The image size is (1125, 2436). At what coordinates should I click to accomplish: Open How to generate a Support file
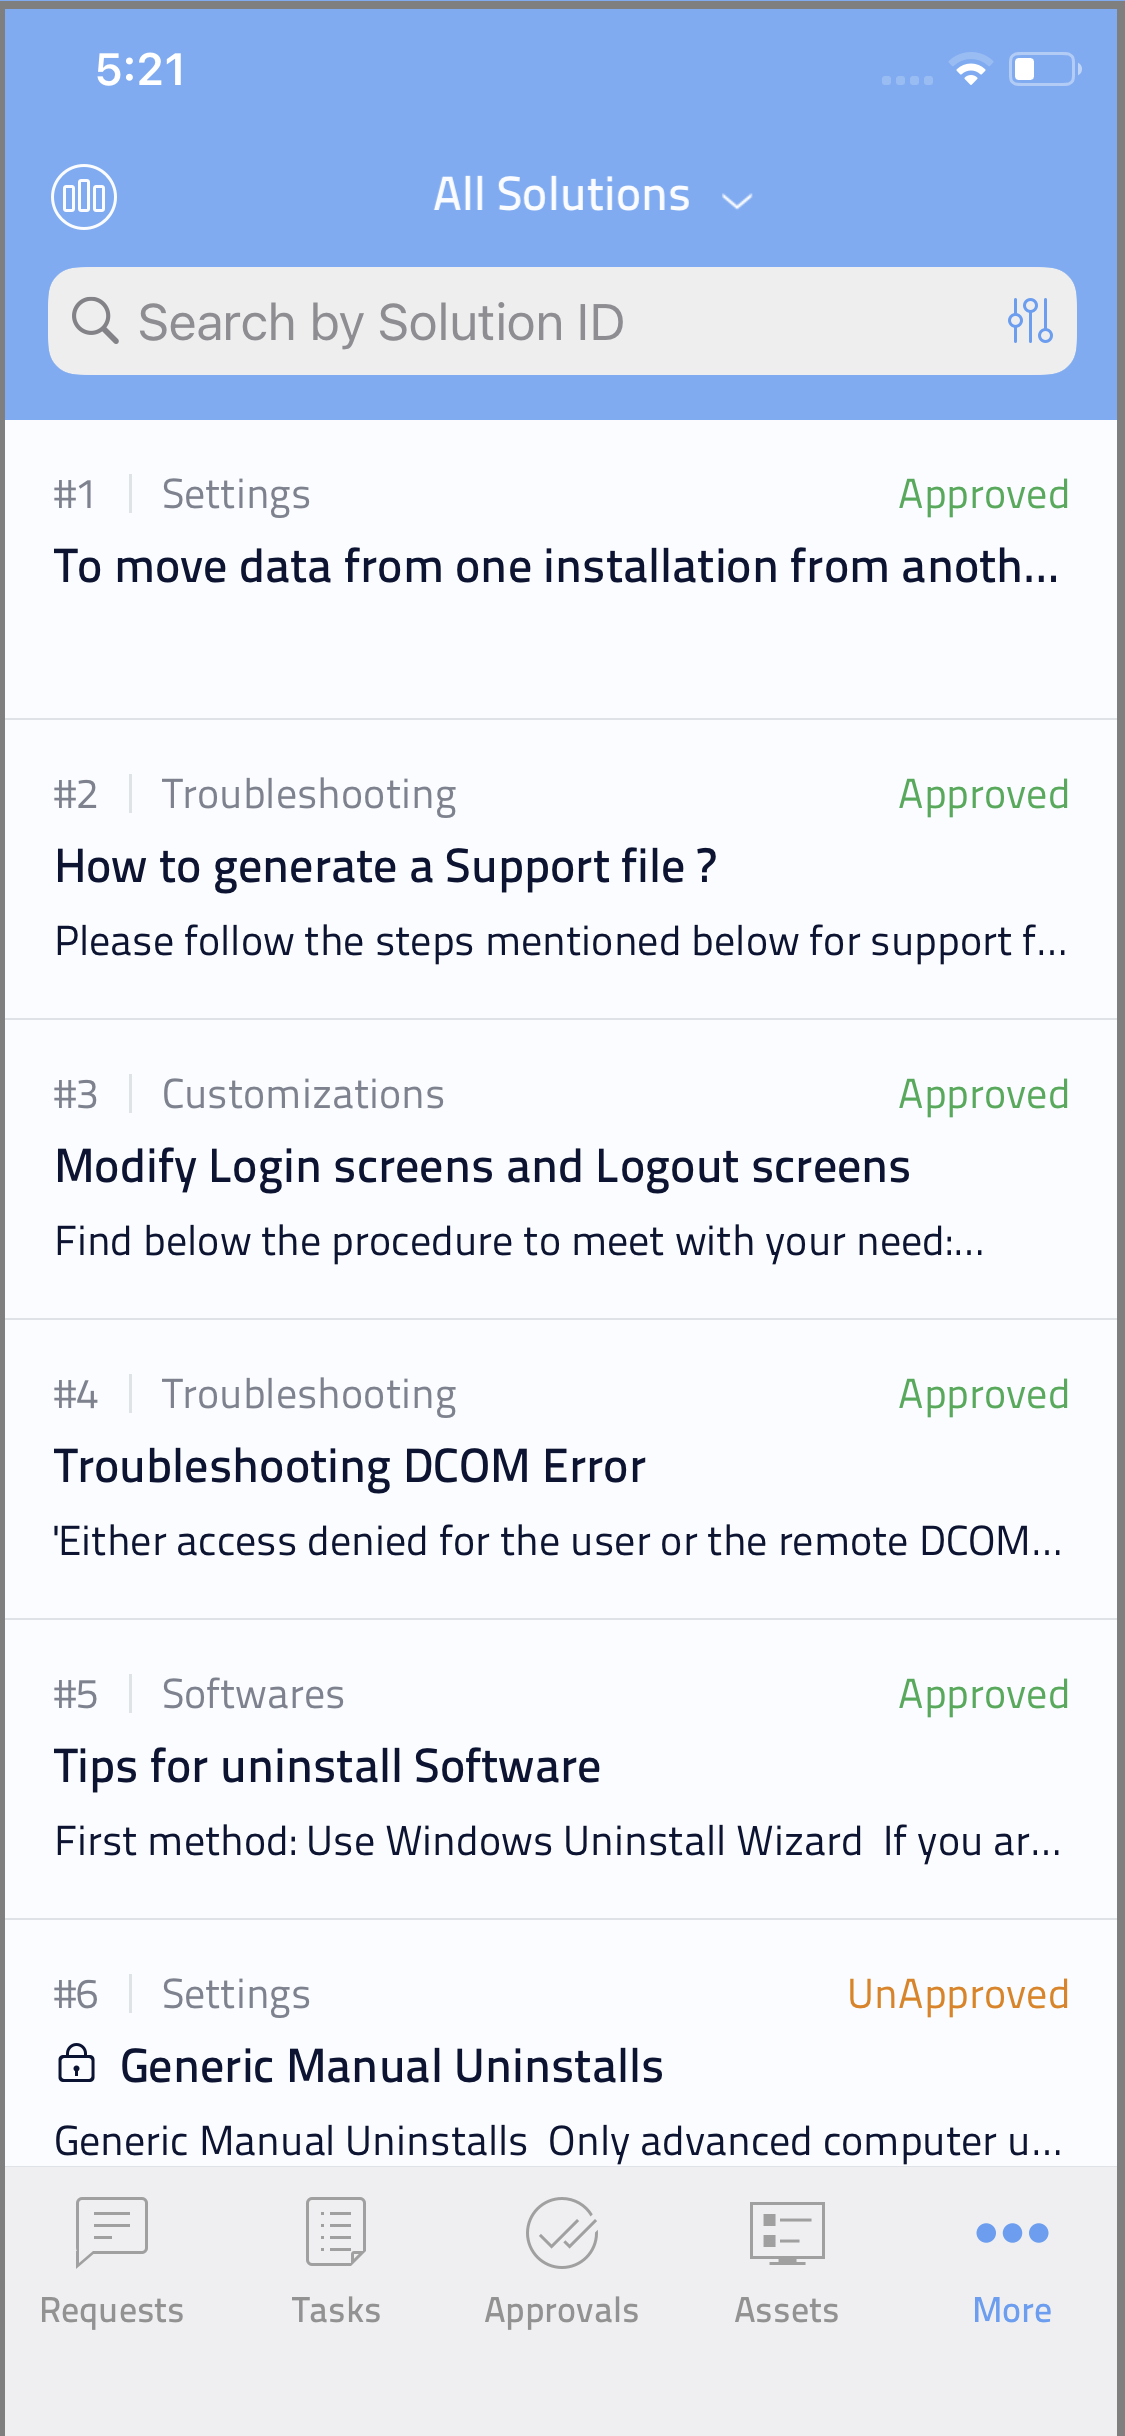coord(560,869)
